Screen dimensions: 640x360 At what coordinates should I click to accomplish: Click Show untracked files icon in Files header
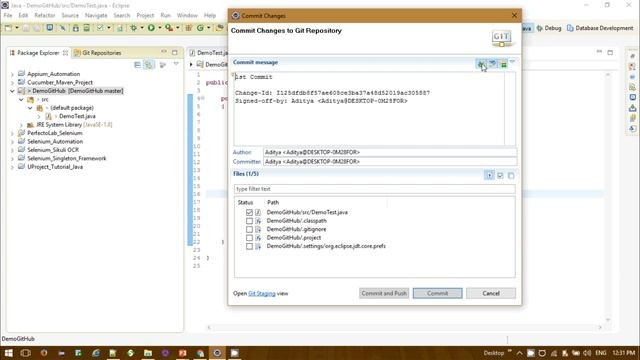click(x=489, y=176)
